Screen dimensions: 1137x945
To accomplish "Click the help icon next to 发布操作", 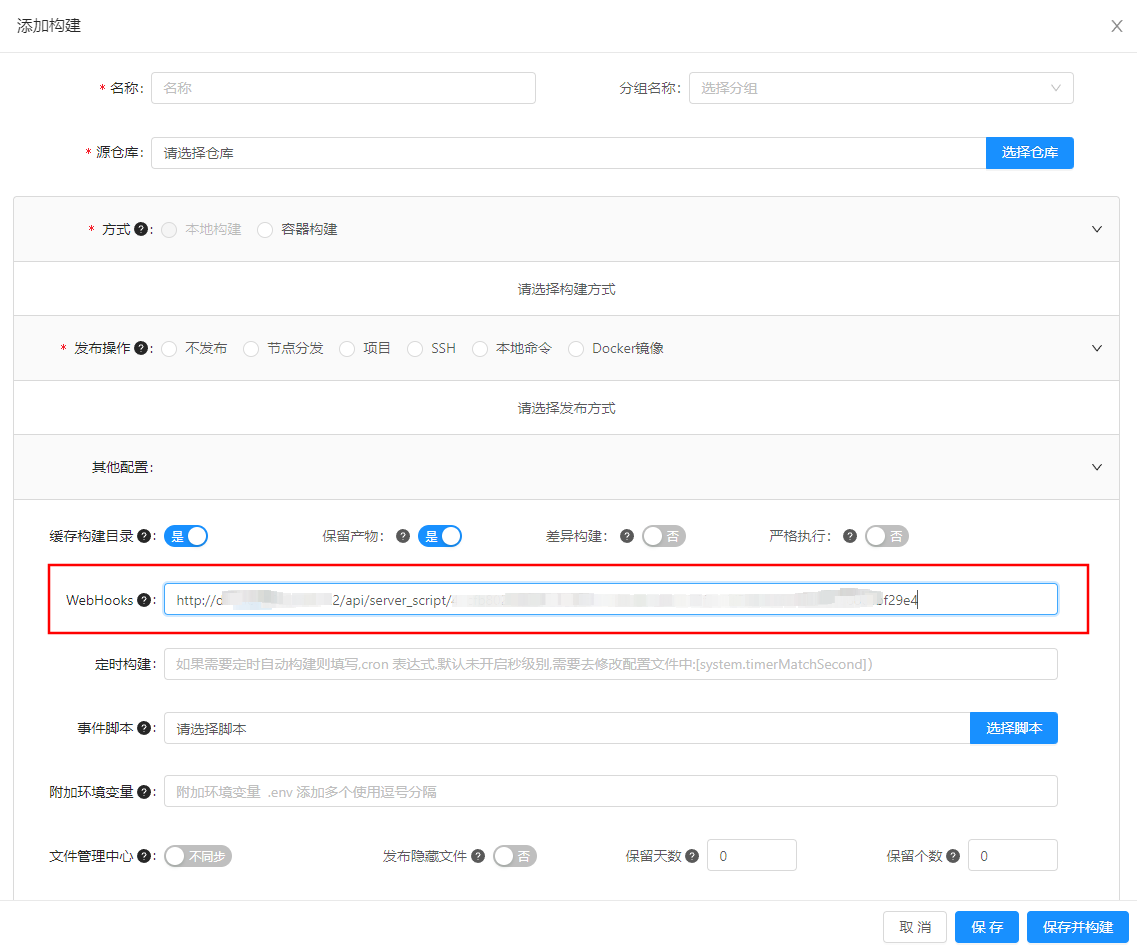I will click(141, 348).
